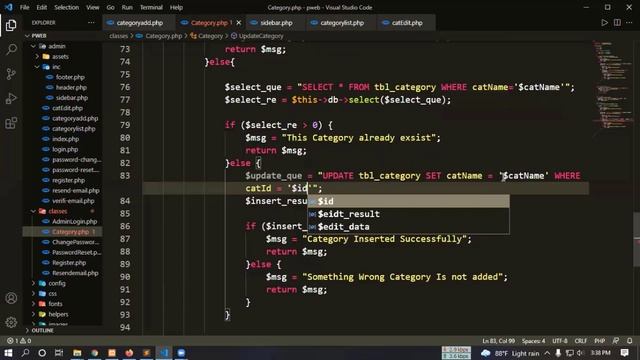Viewport: 640px width, 360px height.
Task: Click the editor vertical scrollbar thumb
Action: tap(636, 240)
